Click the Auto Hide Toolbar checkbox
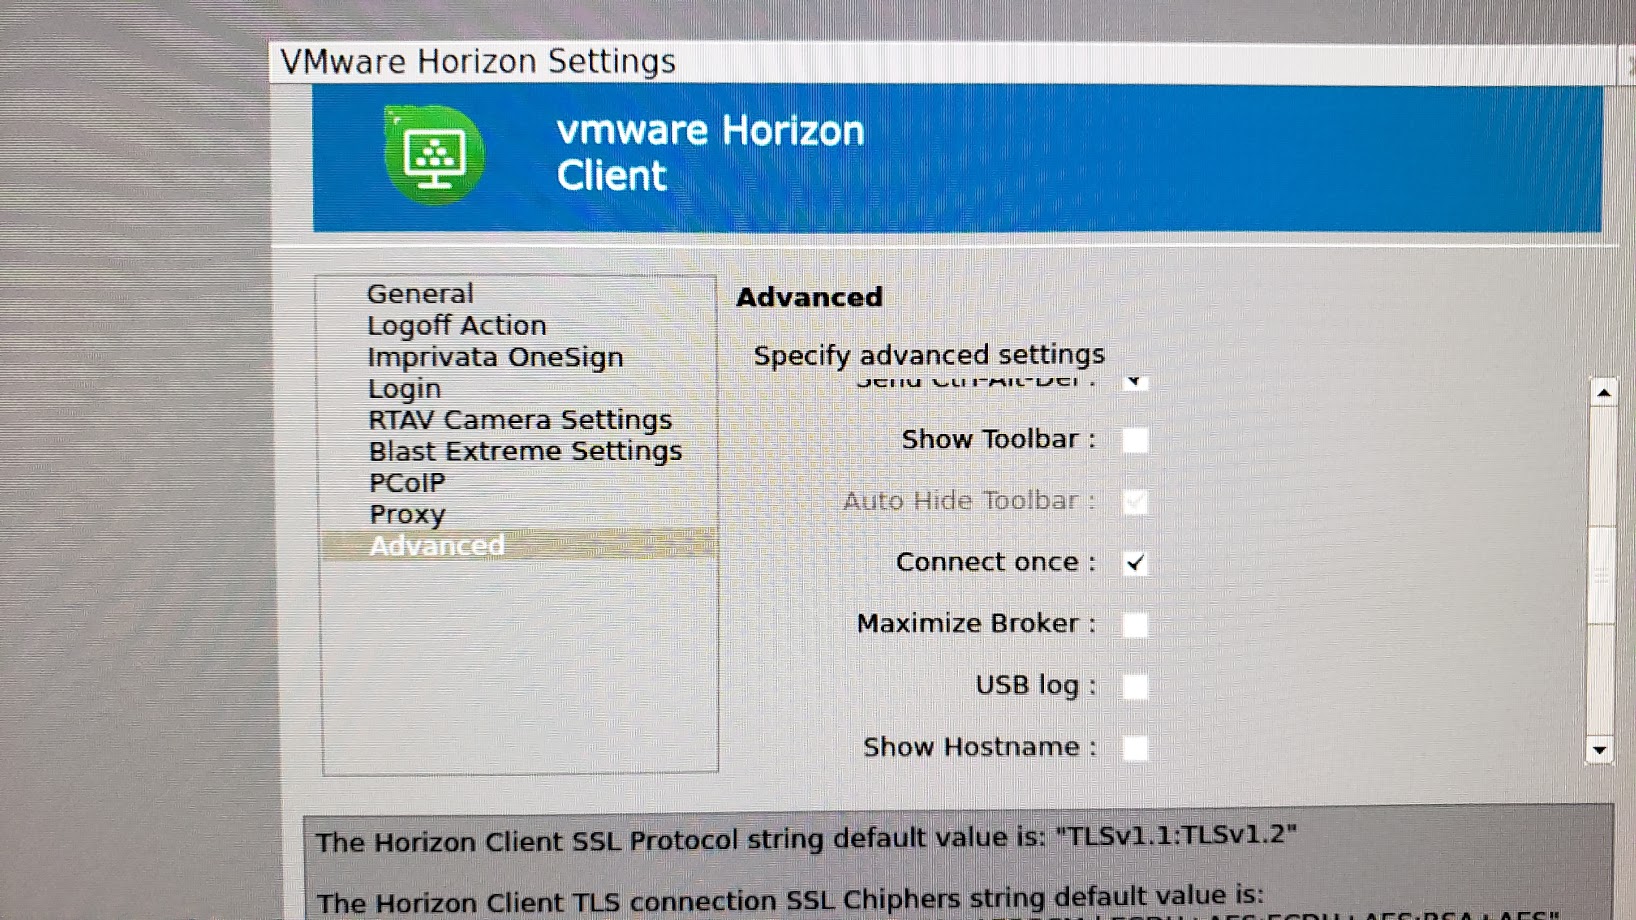 tap(1135, 501)
